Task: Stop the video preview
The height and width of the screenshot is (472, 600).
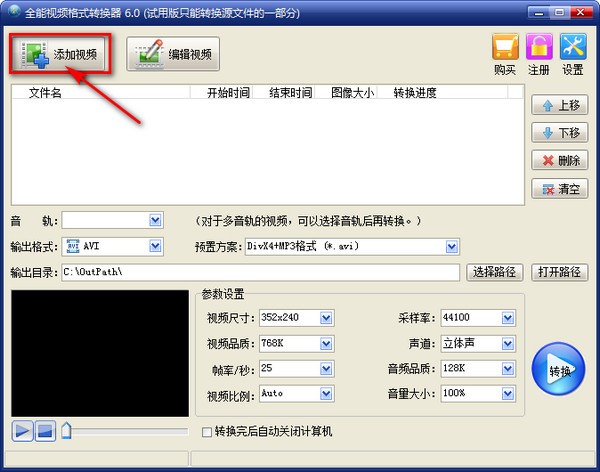Action: 45,431
